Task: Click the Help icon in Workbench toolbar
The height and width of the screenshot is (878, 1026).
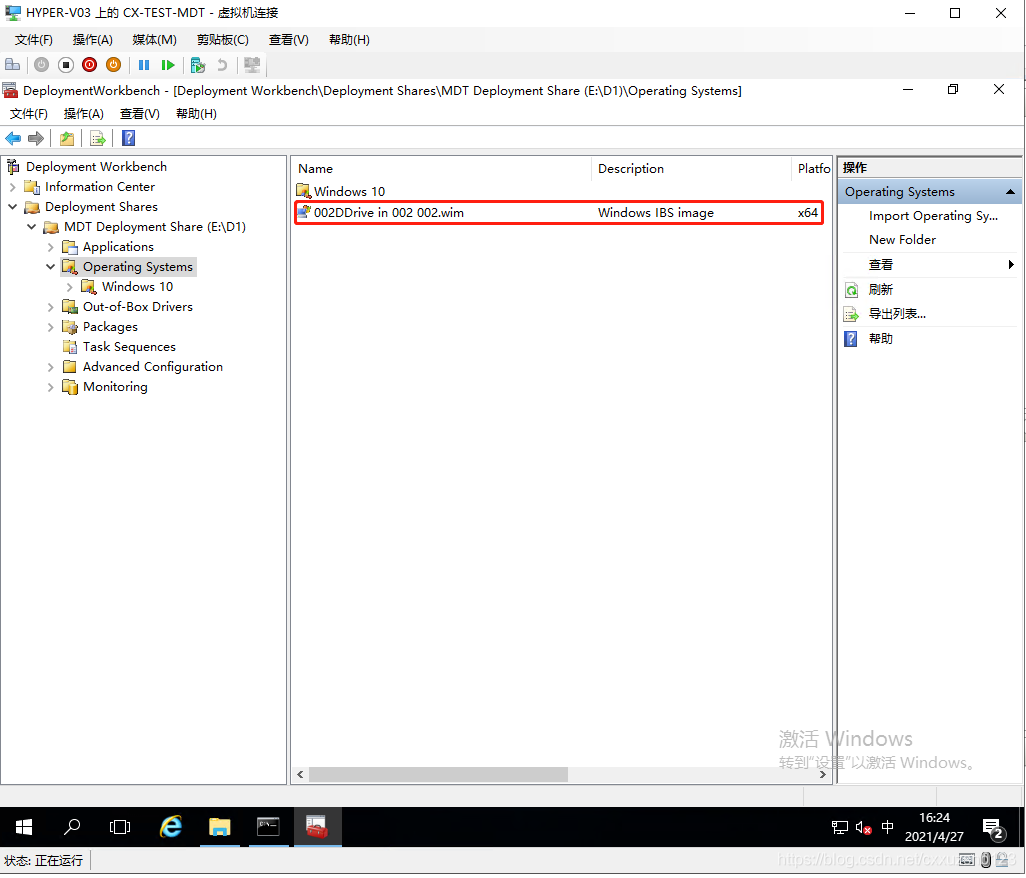Action: click(128, 138)
